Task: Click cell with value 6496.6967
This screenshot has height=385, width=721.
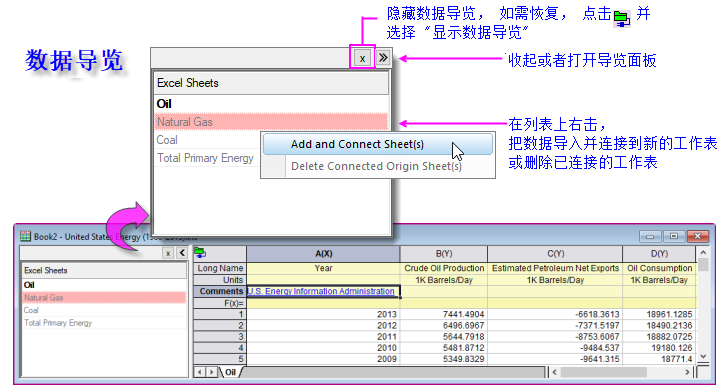Action: [444, 326]
